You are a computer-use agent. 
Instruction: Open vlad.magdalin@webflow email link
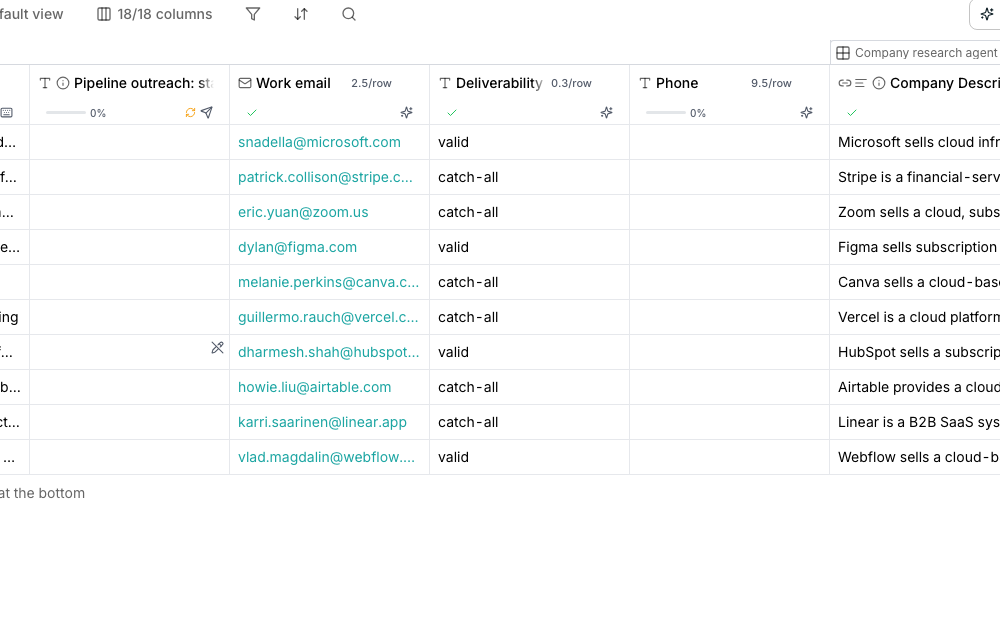[x=326, y=457]
